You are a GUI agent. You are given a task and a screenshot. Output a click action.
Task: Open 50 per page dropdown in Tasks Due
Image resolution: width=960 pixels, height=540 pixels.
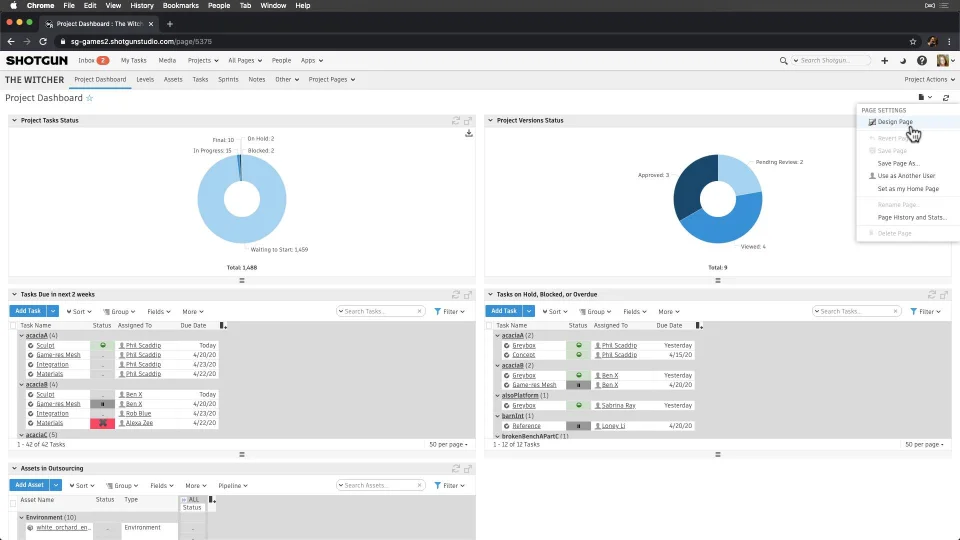click(x=448, y=444)
